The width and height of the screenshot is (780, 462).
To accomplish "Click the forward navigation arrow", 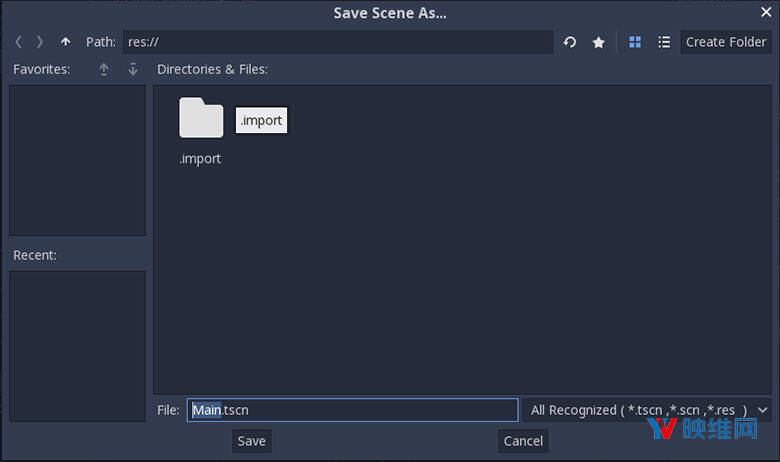I will coord(40,42).
